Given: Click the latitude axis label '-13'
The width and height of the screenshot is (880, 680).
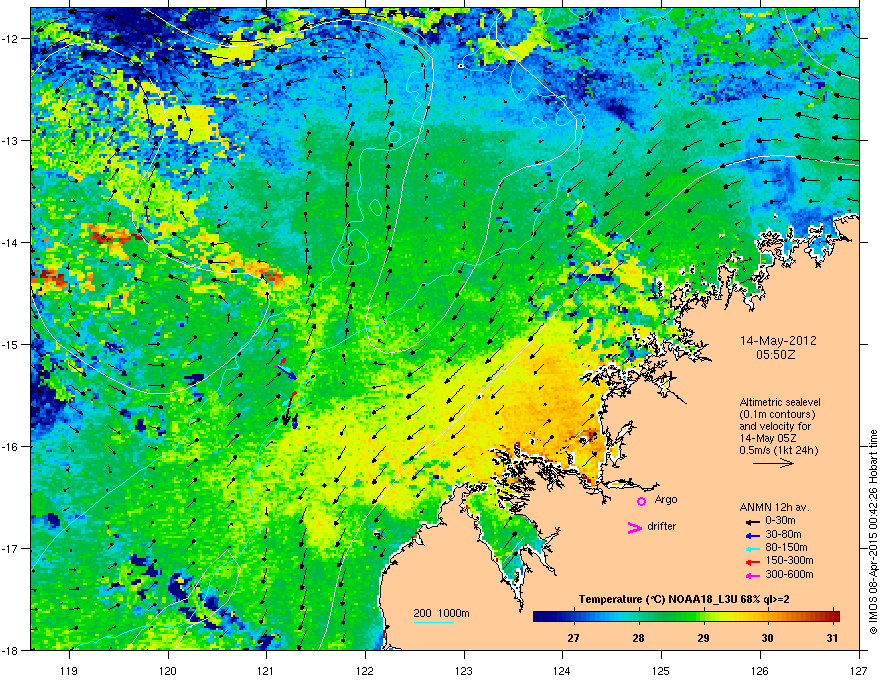Looking at the screenshot, I should (11, 140).
